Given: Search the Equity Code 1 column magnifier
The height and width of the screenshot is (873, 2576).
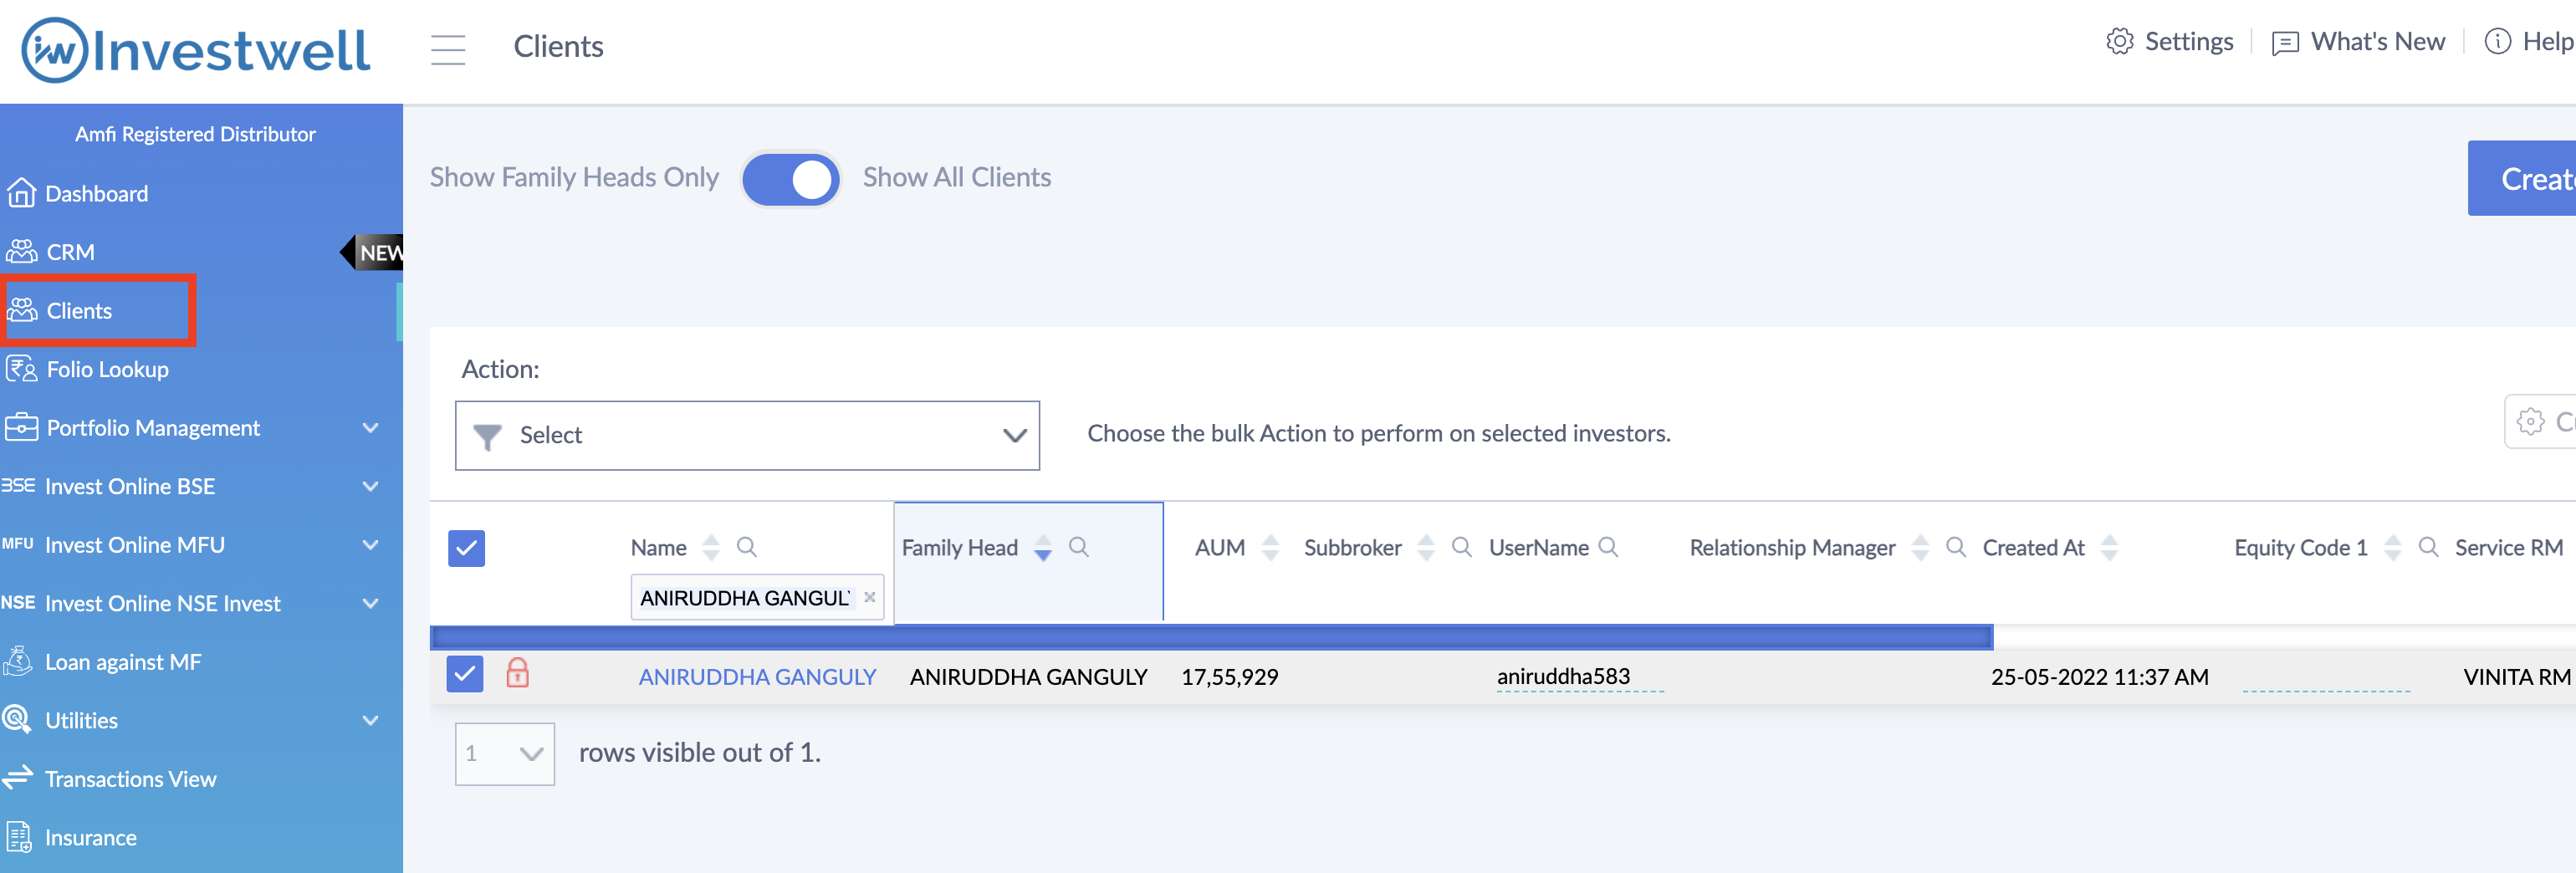Looking at the screenshot, I should 2428,547.
